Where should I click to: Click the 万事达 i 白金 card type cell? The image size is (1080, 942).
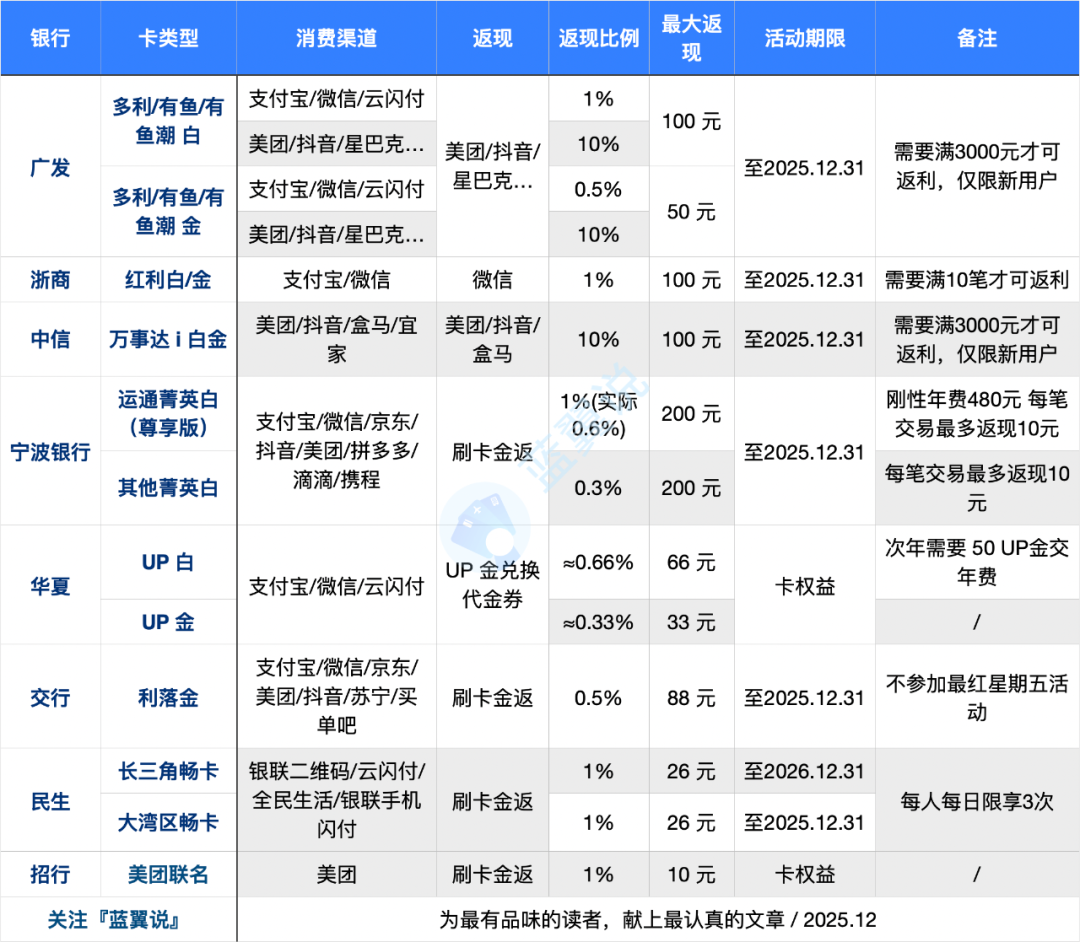pyautogui.click(x=167, y=340)
